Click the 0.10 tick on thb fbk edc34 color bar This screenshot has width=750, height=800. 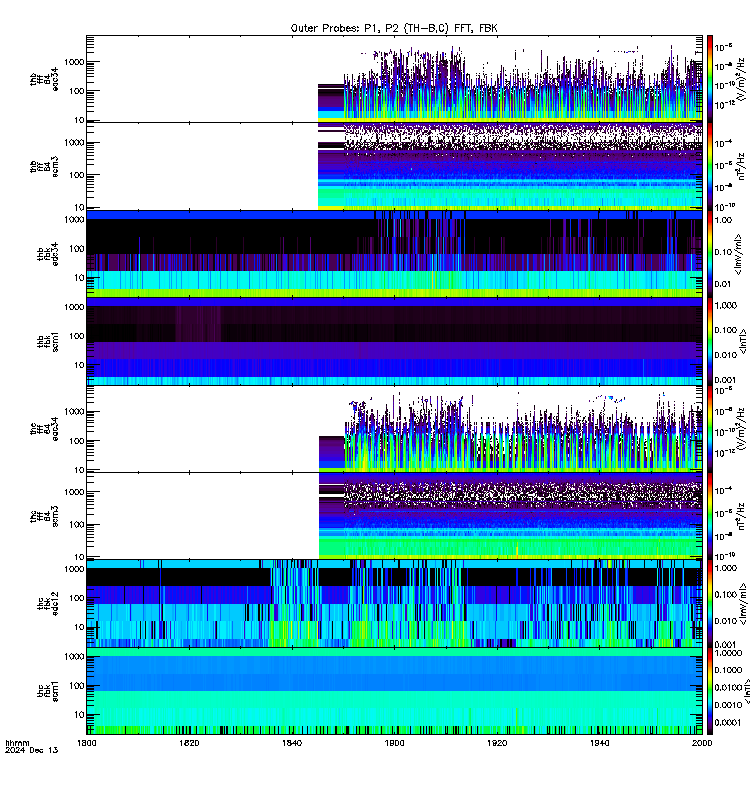(x=723, y=252)
